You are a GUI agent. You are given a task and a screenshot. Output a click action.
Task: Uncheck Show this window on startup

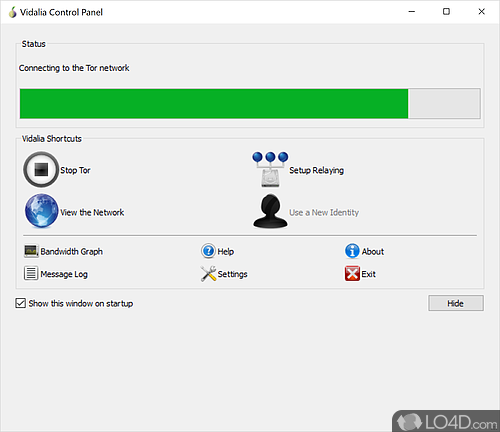point(21,303)
